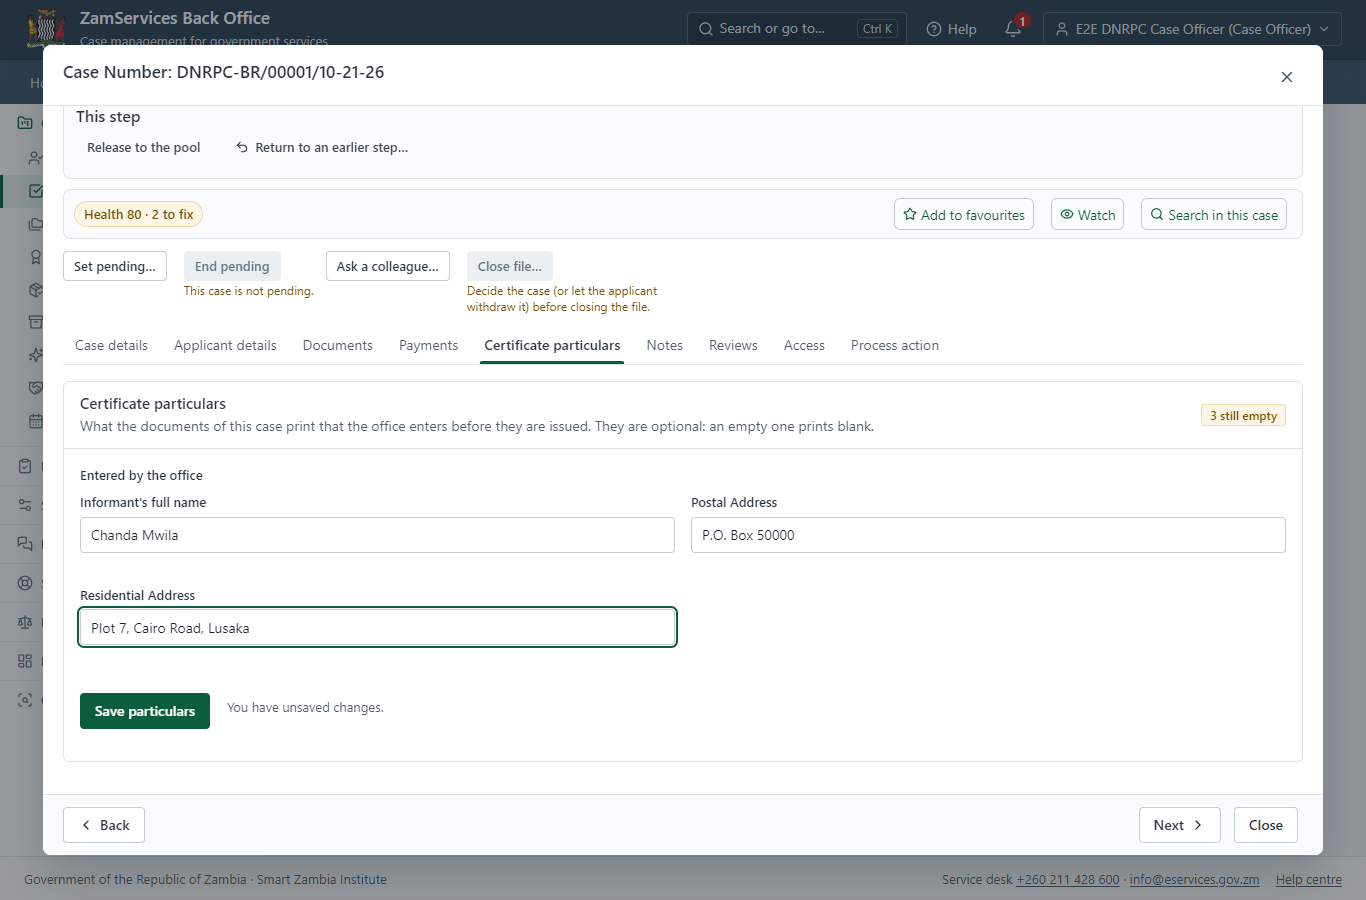Open the calendar icon in the sidebar
This screenshot has height=900, width=1366.
(36, 421)
